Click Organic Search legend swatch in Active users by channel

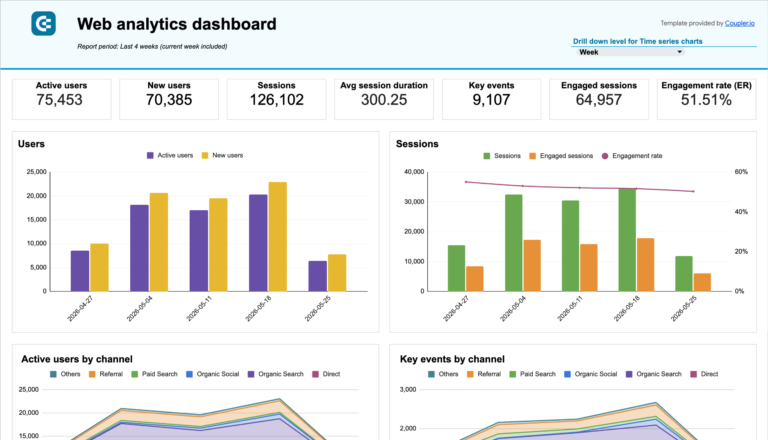point(251,374)
